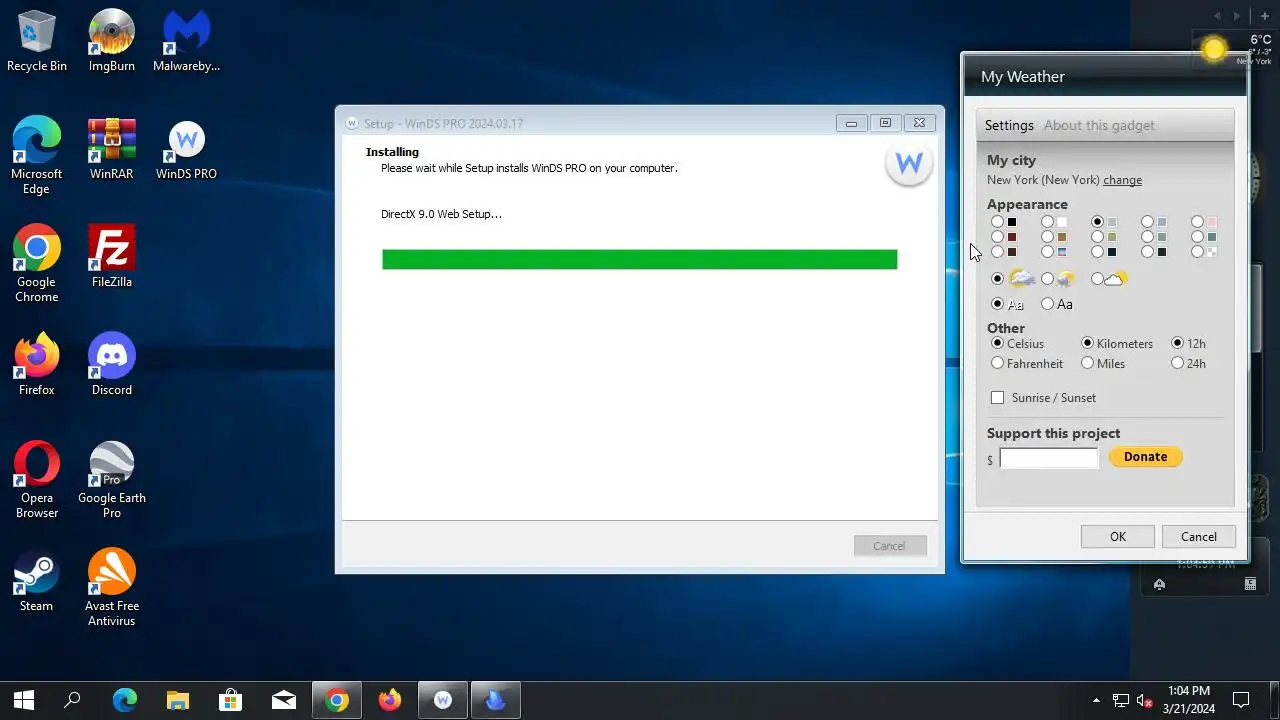Click the weather gadget showing 6°C
Screen dimensions: 1280x720
(1236, 48)
